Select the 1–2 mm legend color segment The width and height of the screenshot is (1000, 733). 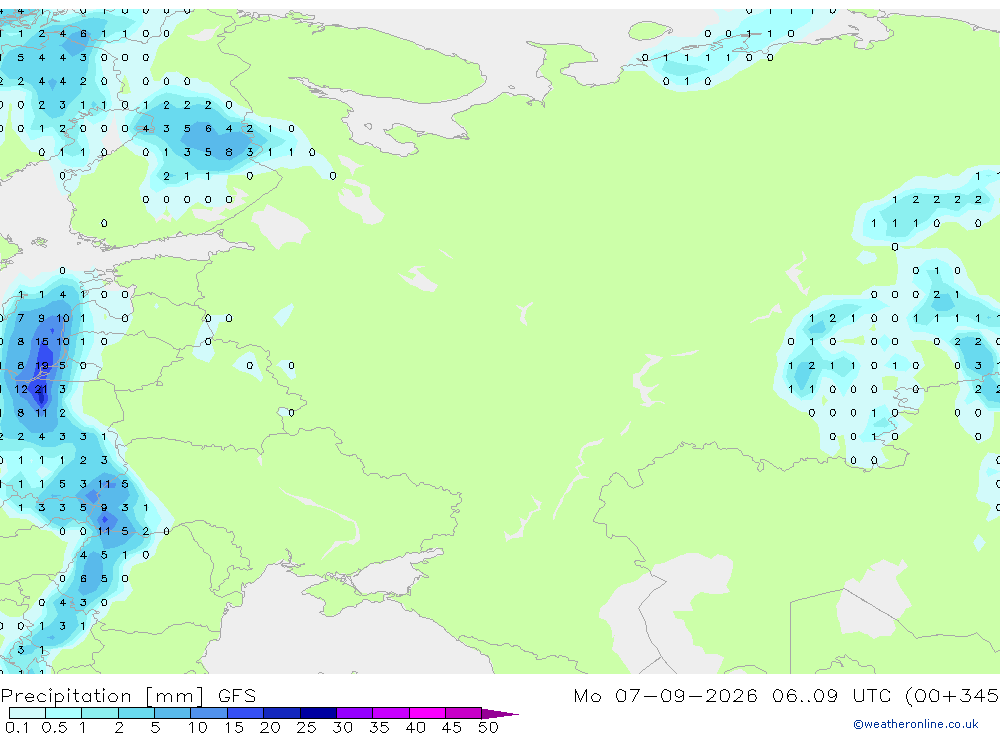coord(100,713)
